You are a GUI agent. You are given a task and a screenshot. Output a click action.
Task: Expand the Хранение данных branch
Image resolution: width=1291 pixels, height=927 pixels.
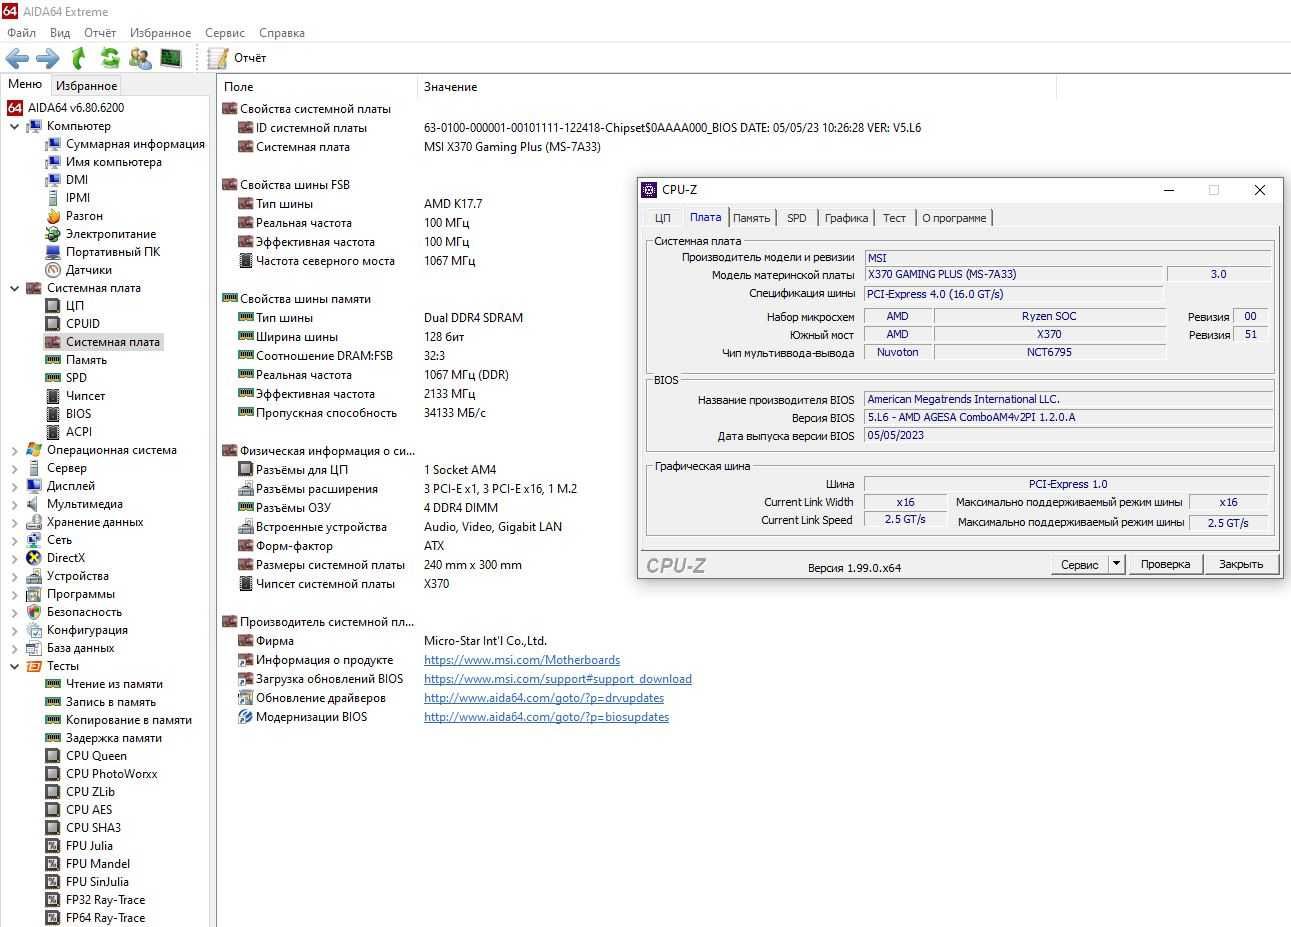coord(14,522)
